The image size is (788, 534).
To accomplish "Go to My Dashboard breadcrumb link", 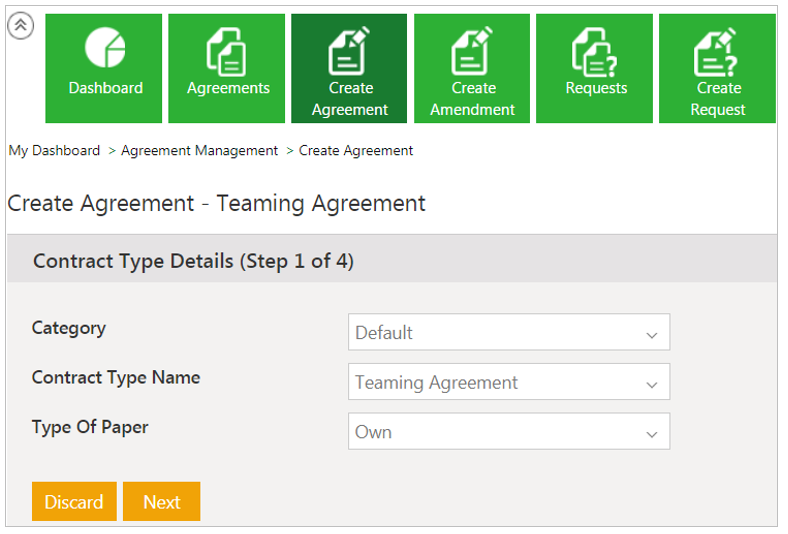I will pos(54,151).
